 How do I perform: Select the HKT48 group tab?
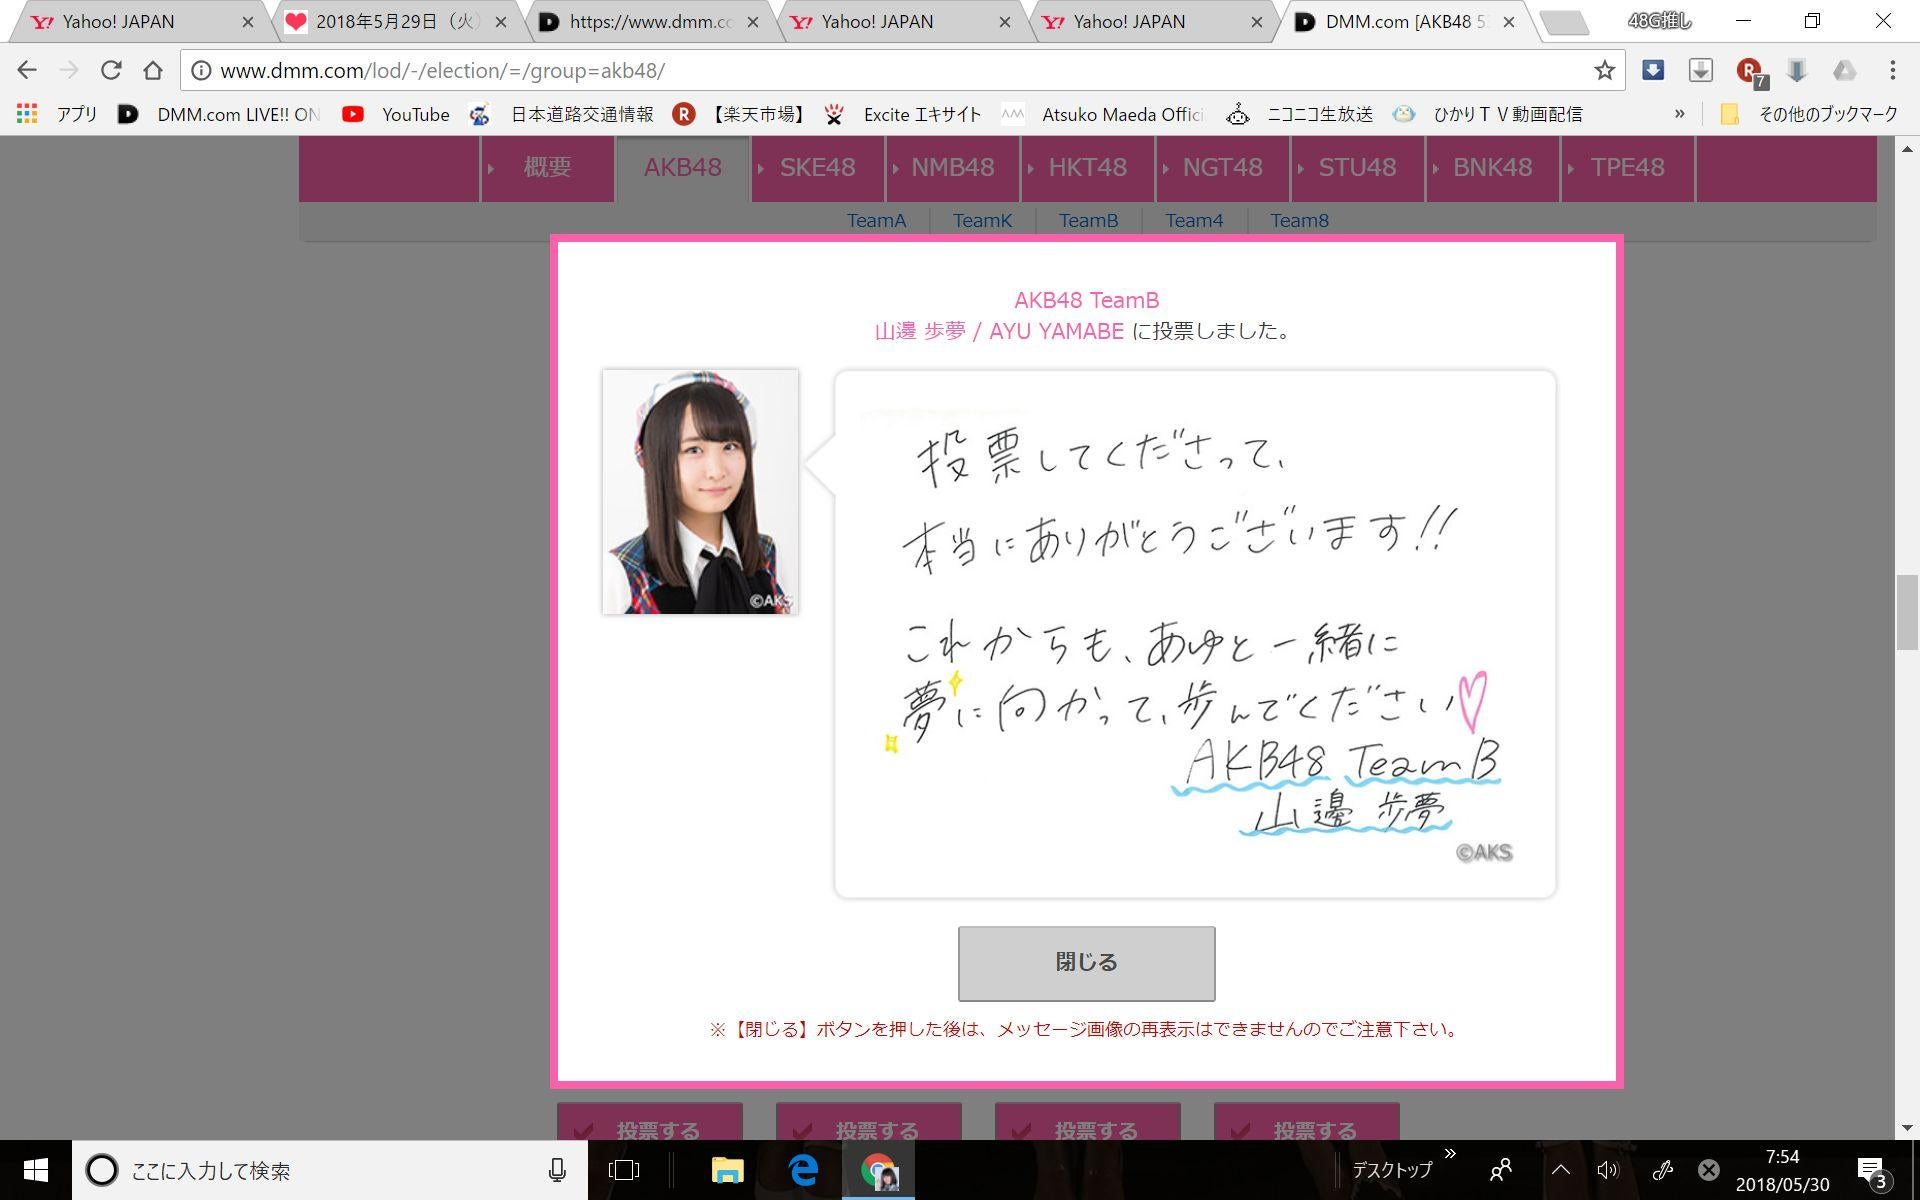click(1087, 167)
